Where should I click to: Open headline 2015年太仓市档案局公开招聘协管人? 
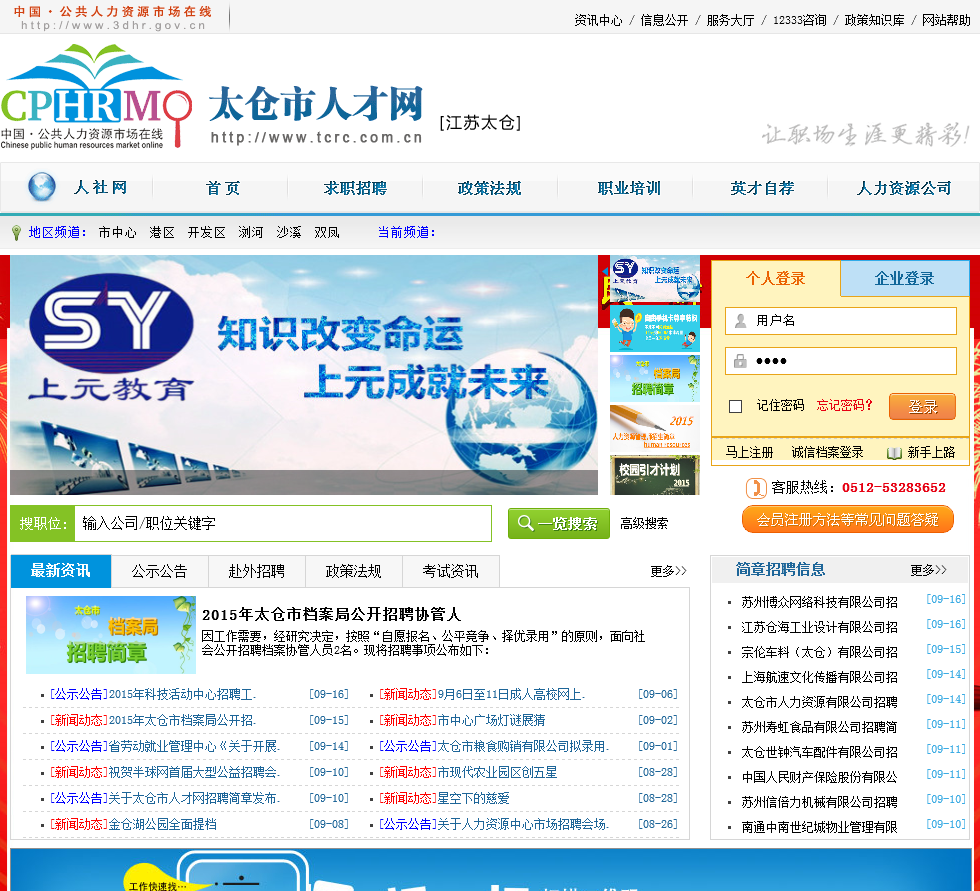tap(331, 614)
